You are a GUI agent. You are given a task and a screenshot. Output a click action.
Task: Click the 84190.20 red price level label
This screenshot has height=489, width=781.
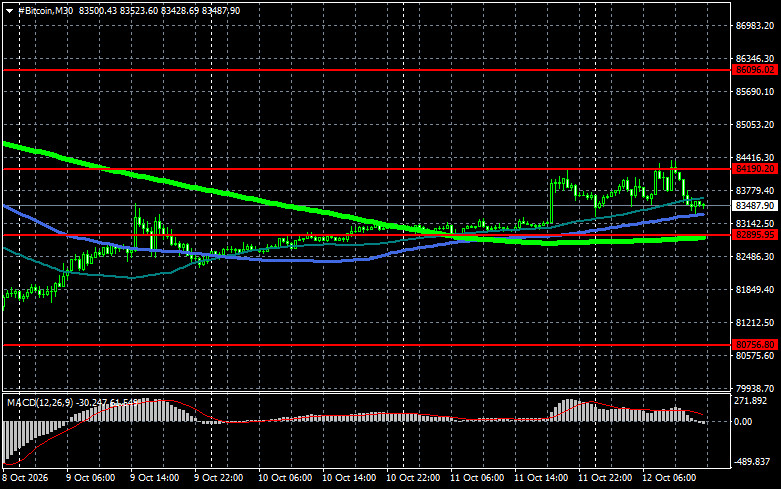(755, 169)
